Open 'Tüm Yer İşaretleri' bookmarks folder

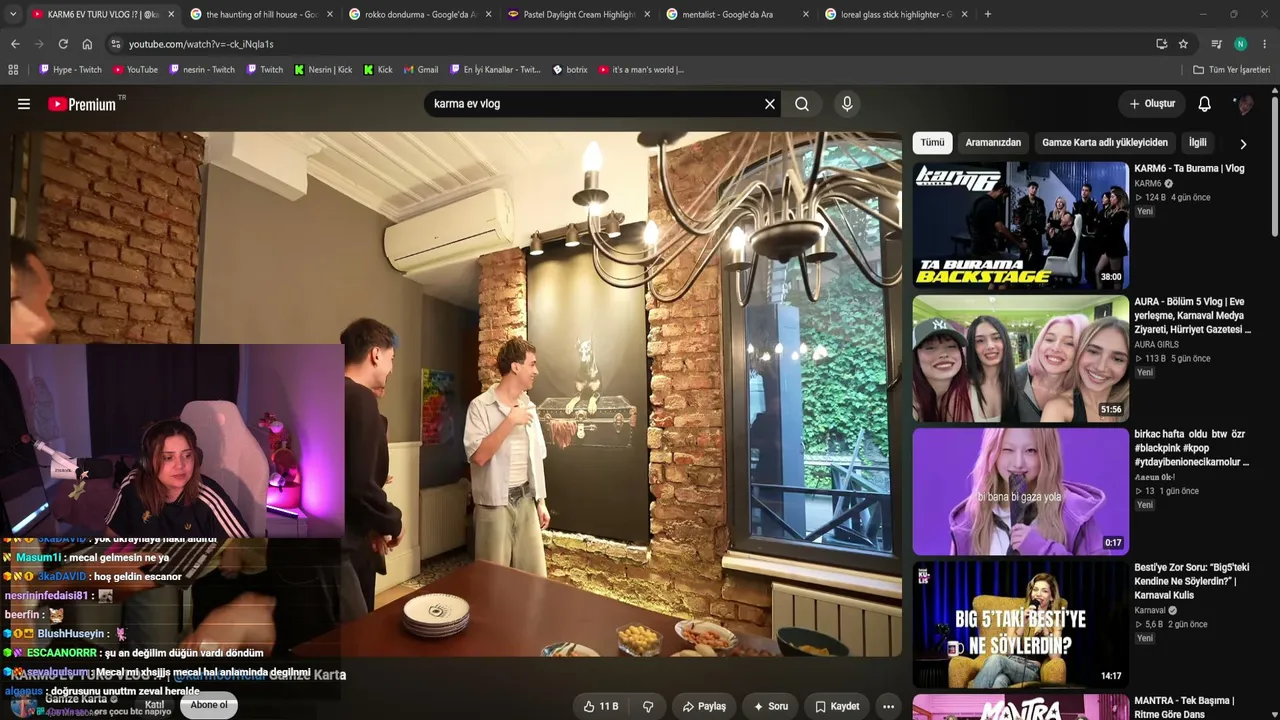point(1231,70)
